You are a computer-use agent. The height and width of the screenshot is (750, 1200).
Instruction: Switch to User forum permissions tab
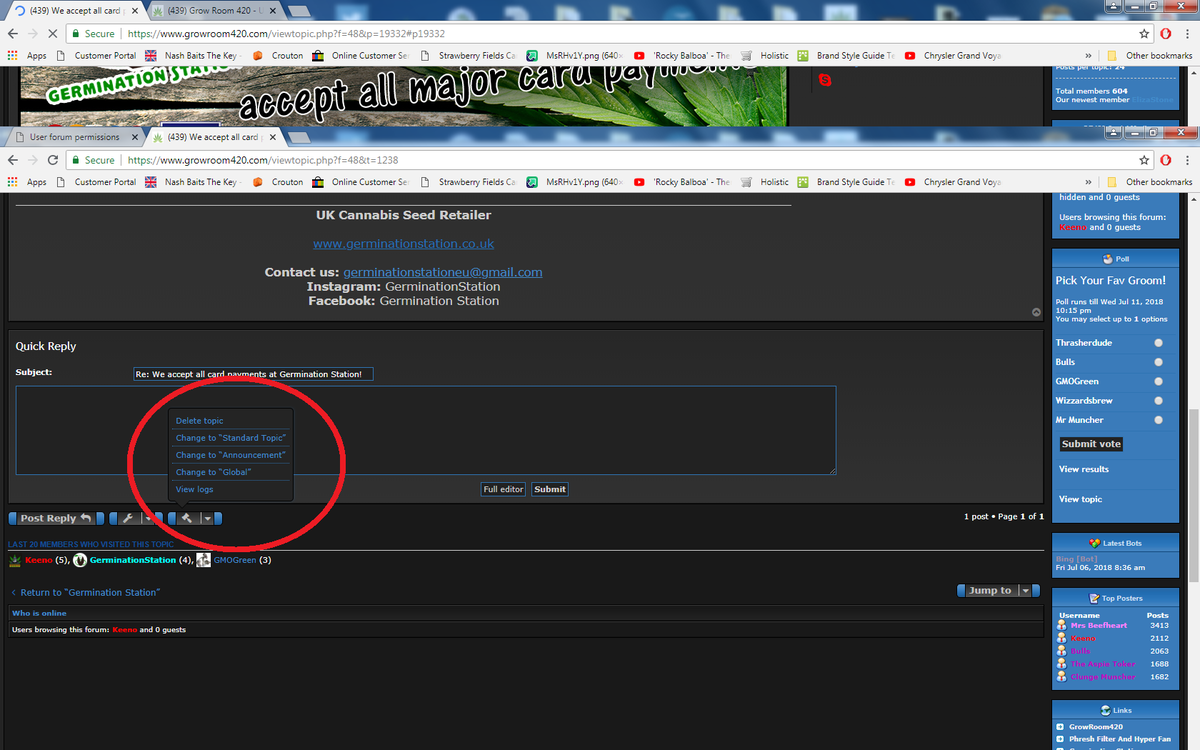tap(74, 137)
